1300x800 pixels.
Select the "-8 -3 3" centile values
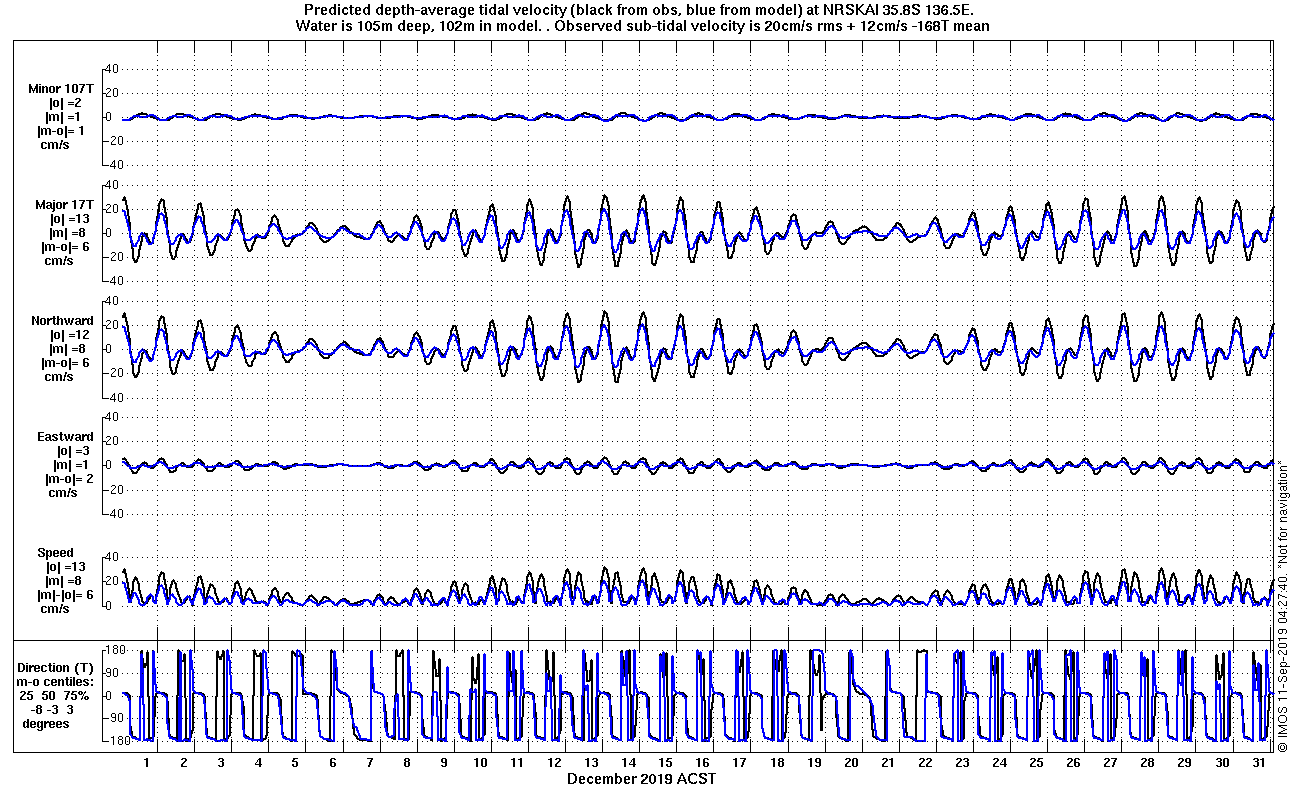53,709
